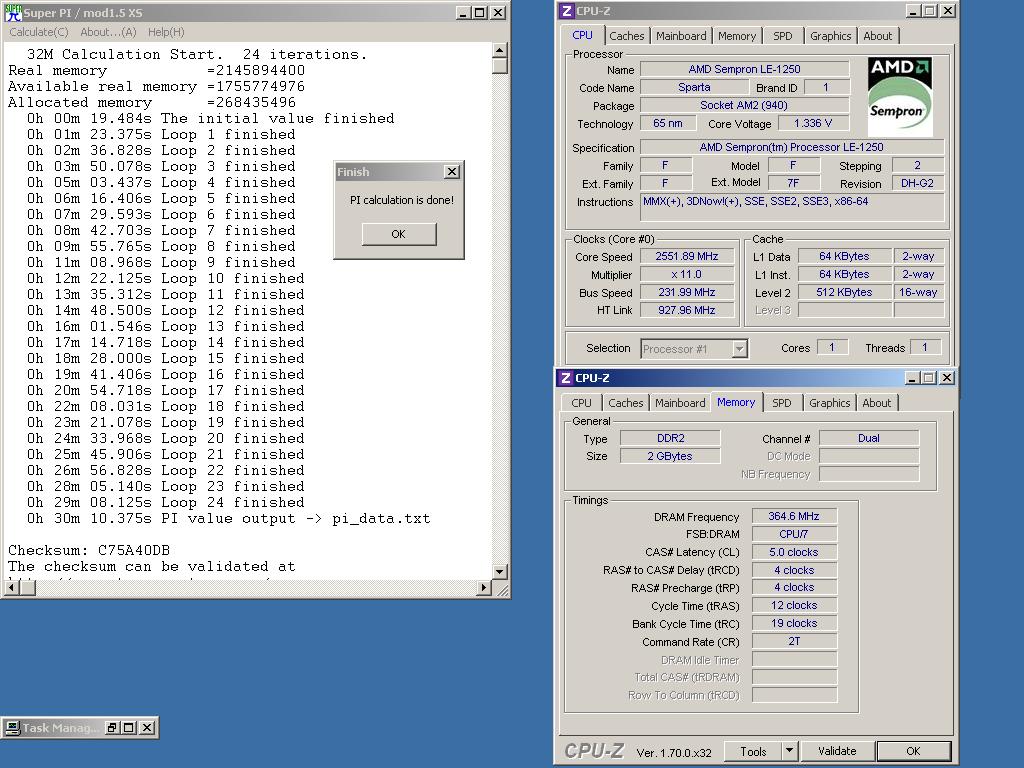The width and height of the screenshot is (1024, 768).
Task: Switch to Caches tab in lower CPU-Z window
Action: (626, 403)
